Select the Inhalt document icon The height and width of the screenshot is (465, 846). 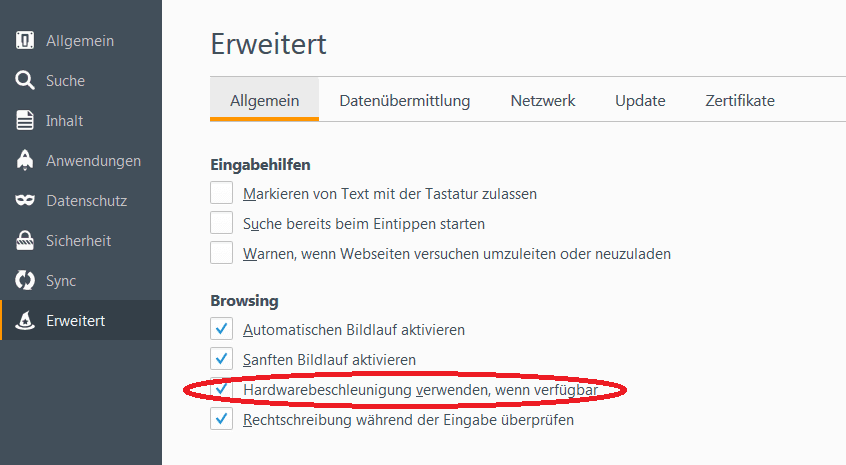tap(25, 120)
